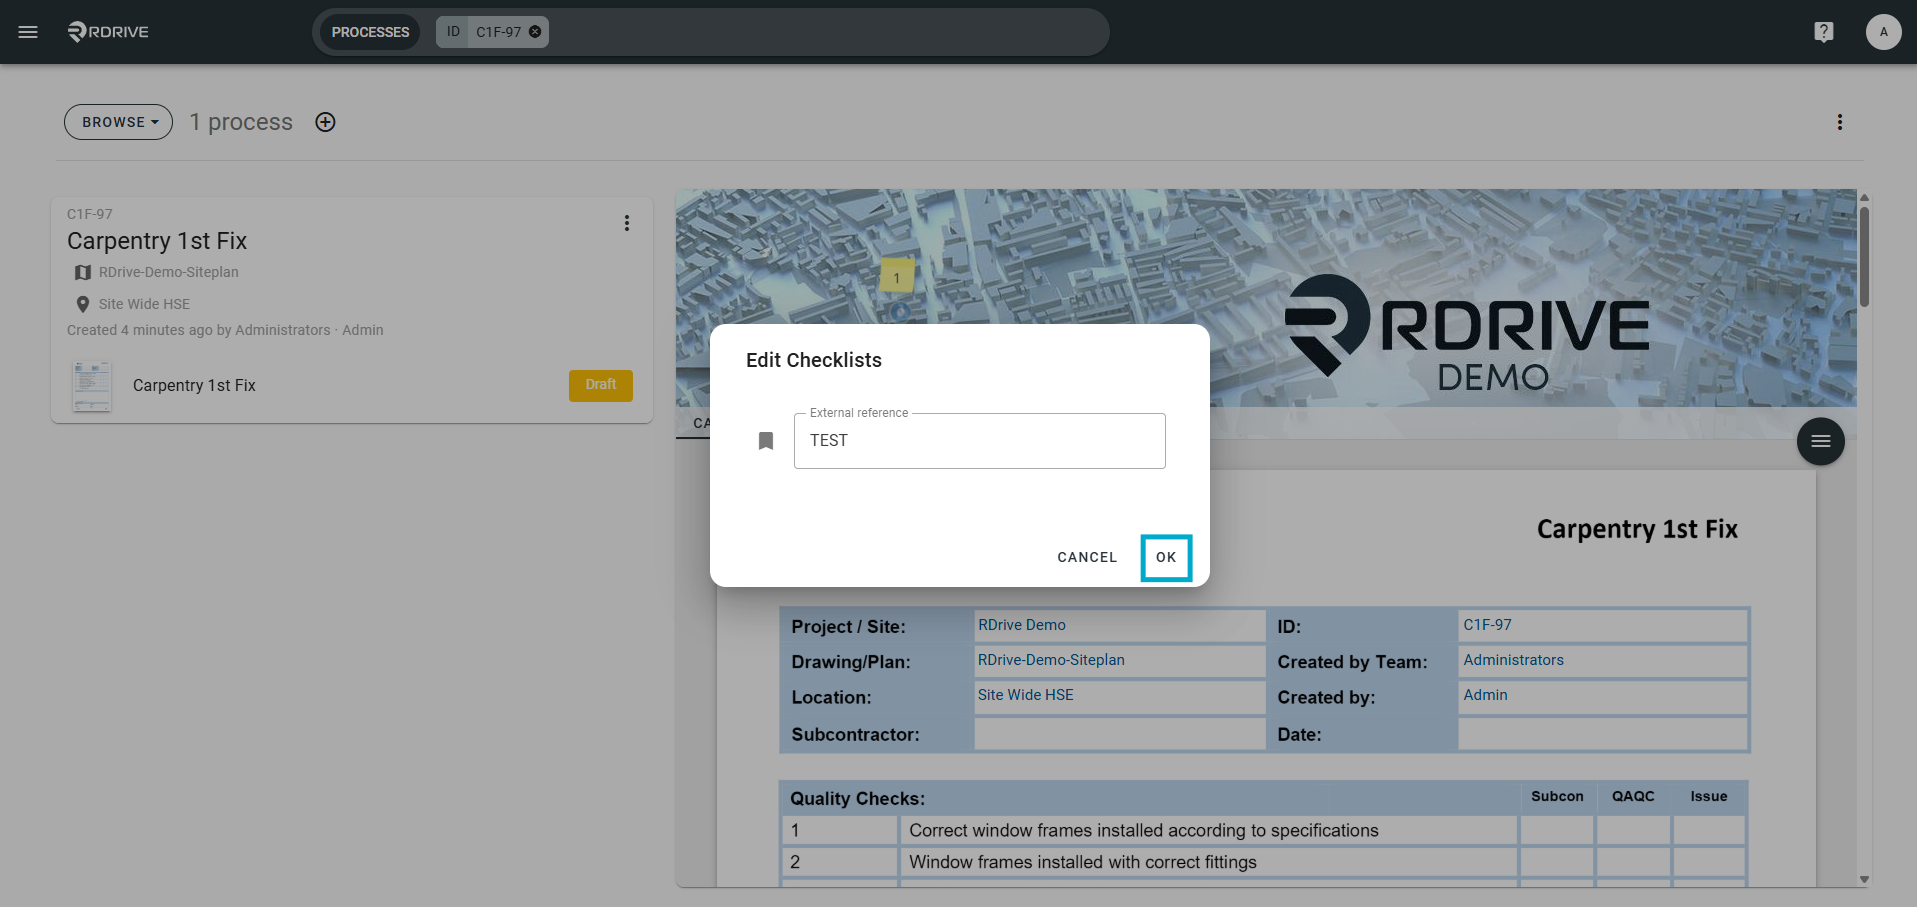The height and width of the screenshot is (907, 1917).
Task: Click the location pin icon on card
Action: [x=83, y=304]
